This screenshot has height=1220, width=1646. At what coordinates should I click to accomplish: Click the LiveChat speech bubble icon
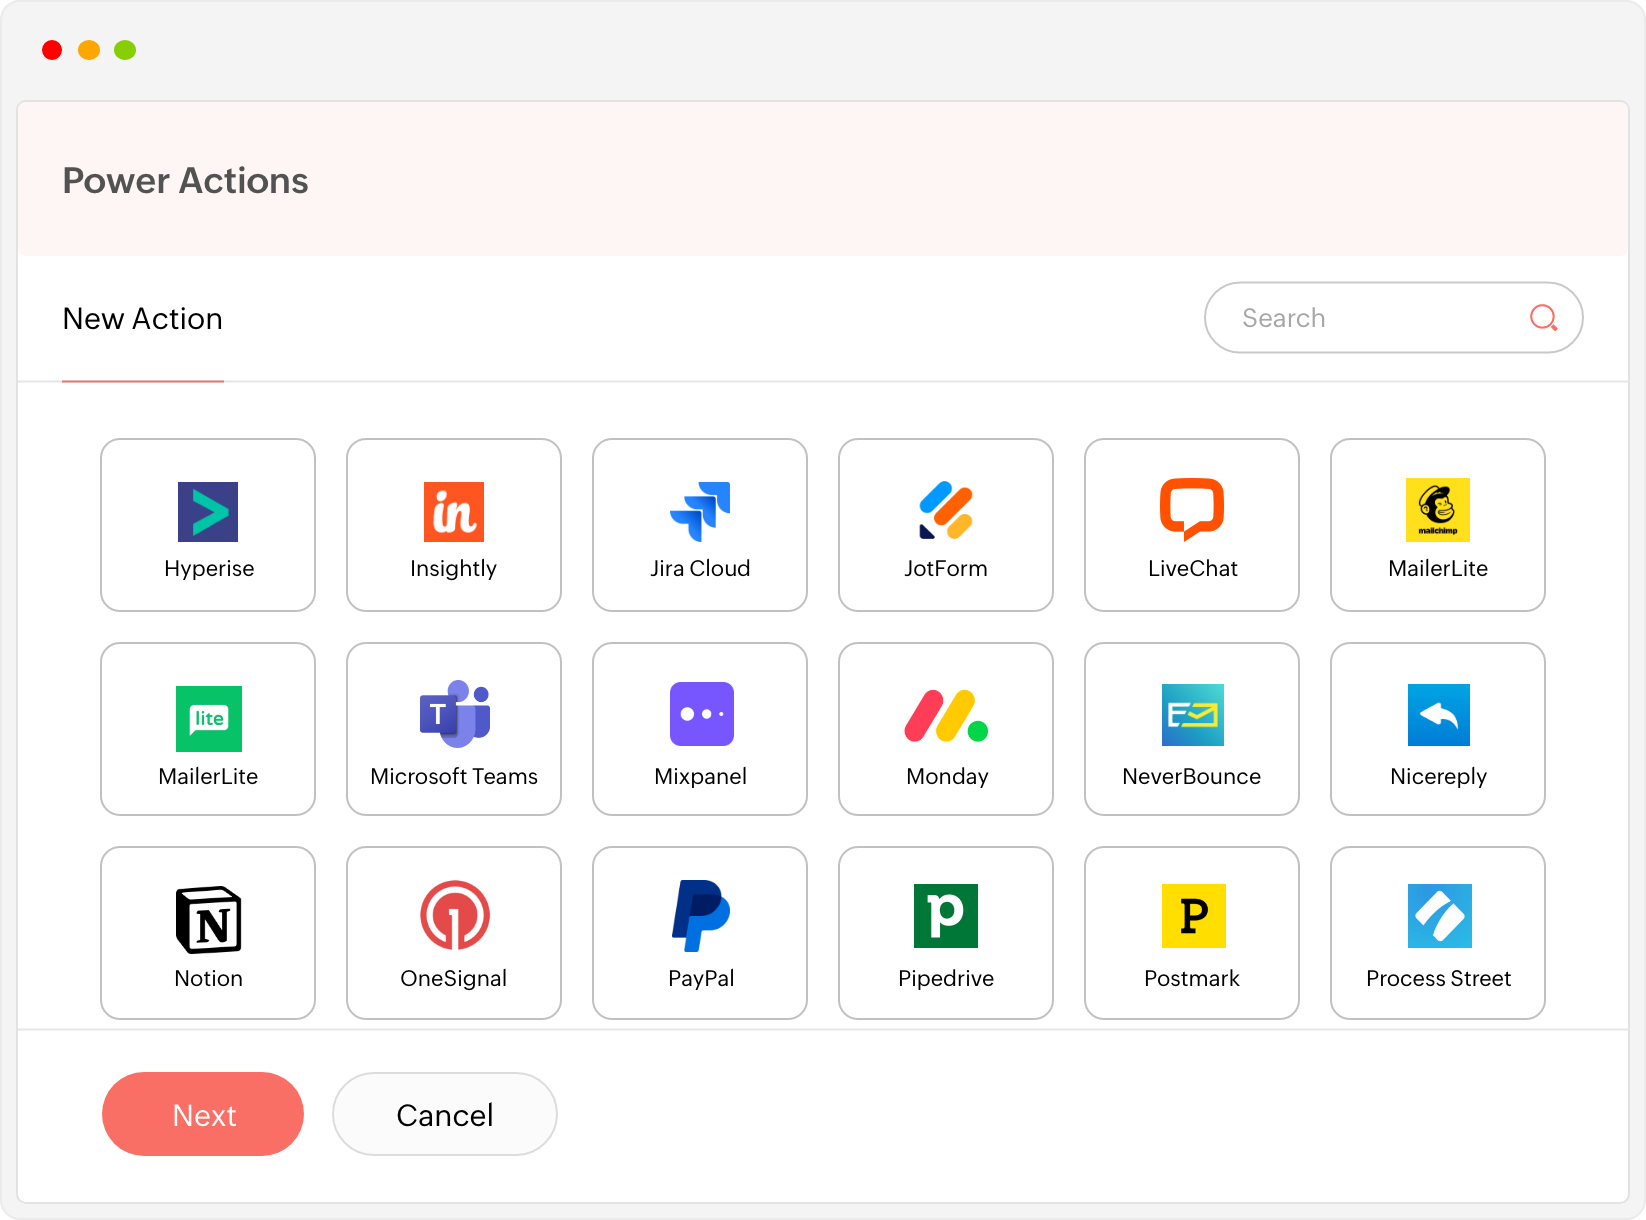(x=1192, y=510)
